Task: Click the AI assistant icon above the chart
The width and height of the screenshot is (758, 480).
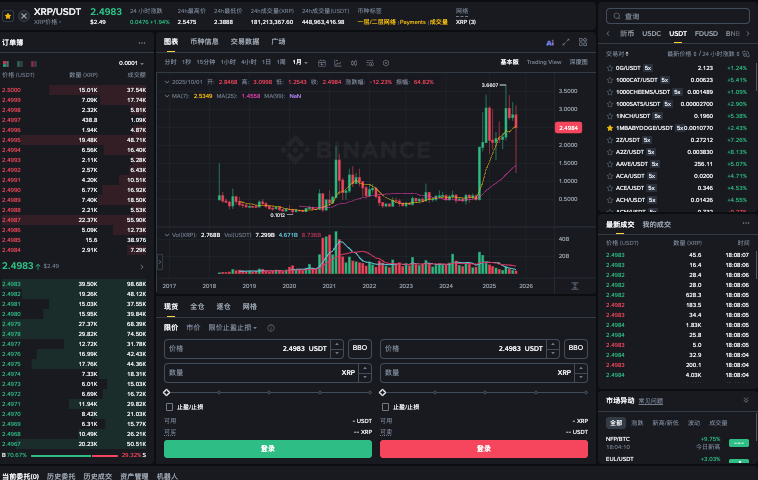Action: point(549,42)
